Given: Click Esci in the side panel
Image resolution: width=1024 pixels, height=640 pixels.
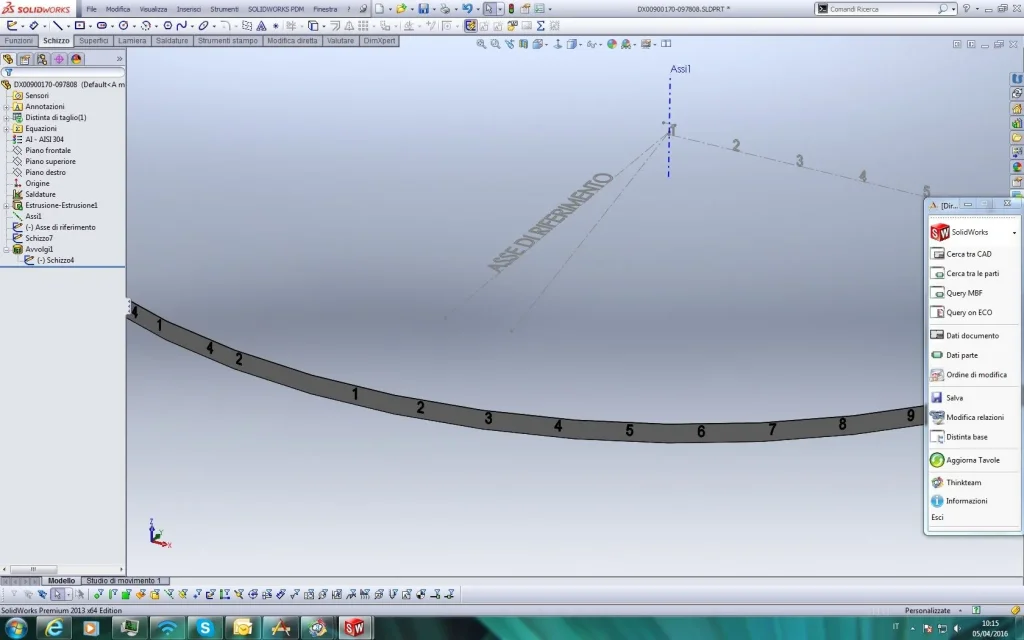Looking at the screenshot, I should (x=937, y=517).
